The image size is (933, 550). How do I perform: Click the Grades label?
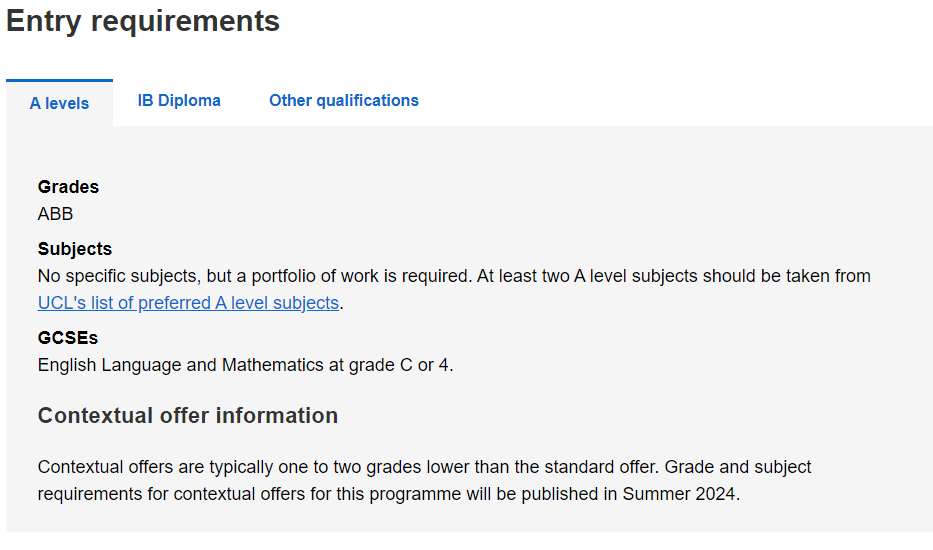click(x=68, y=187)
